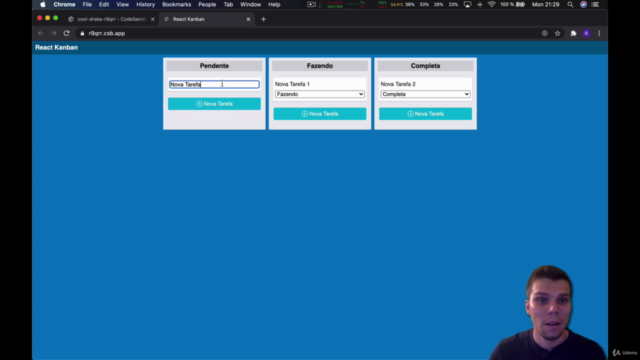Click the Nova Tarefa 1 card title

[292, 84]
